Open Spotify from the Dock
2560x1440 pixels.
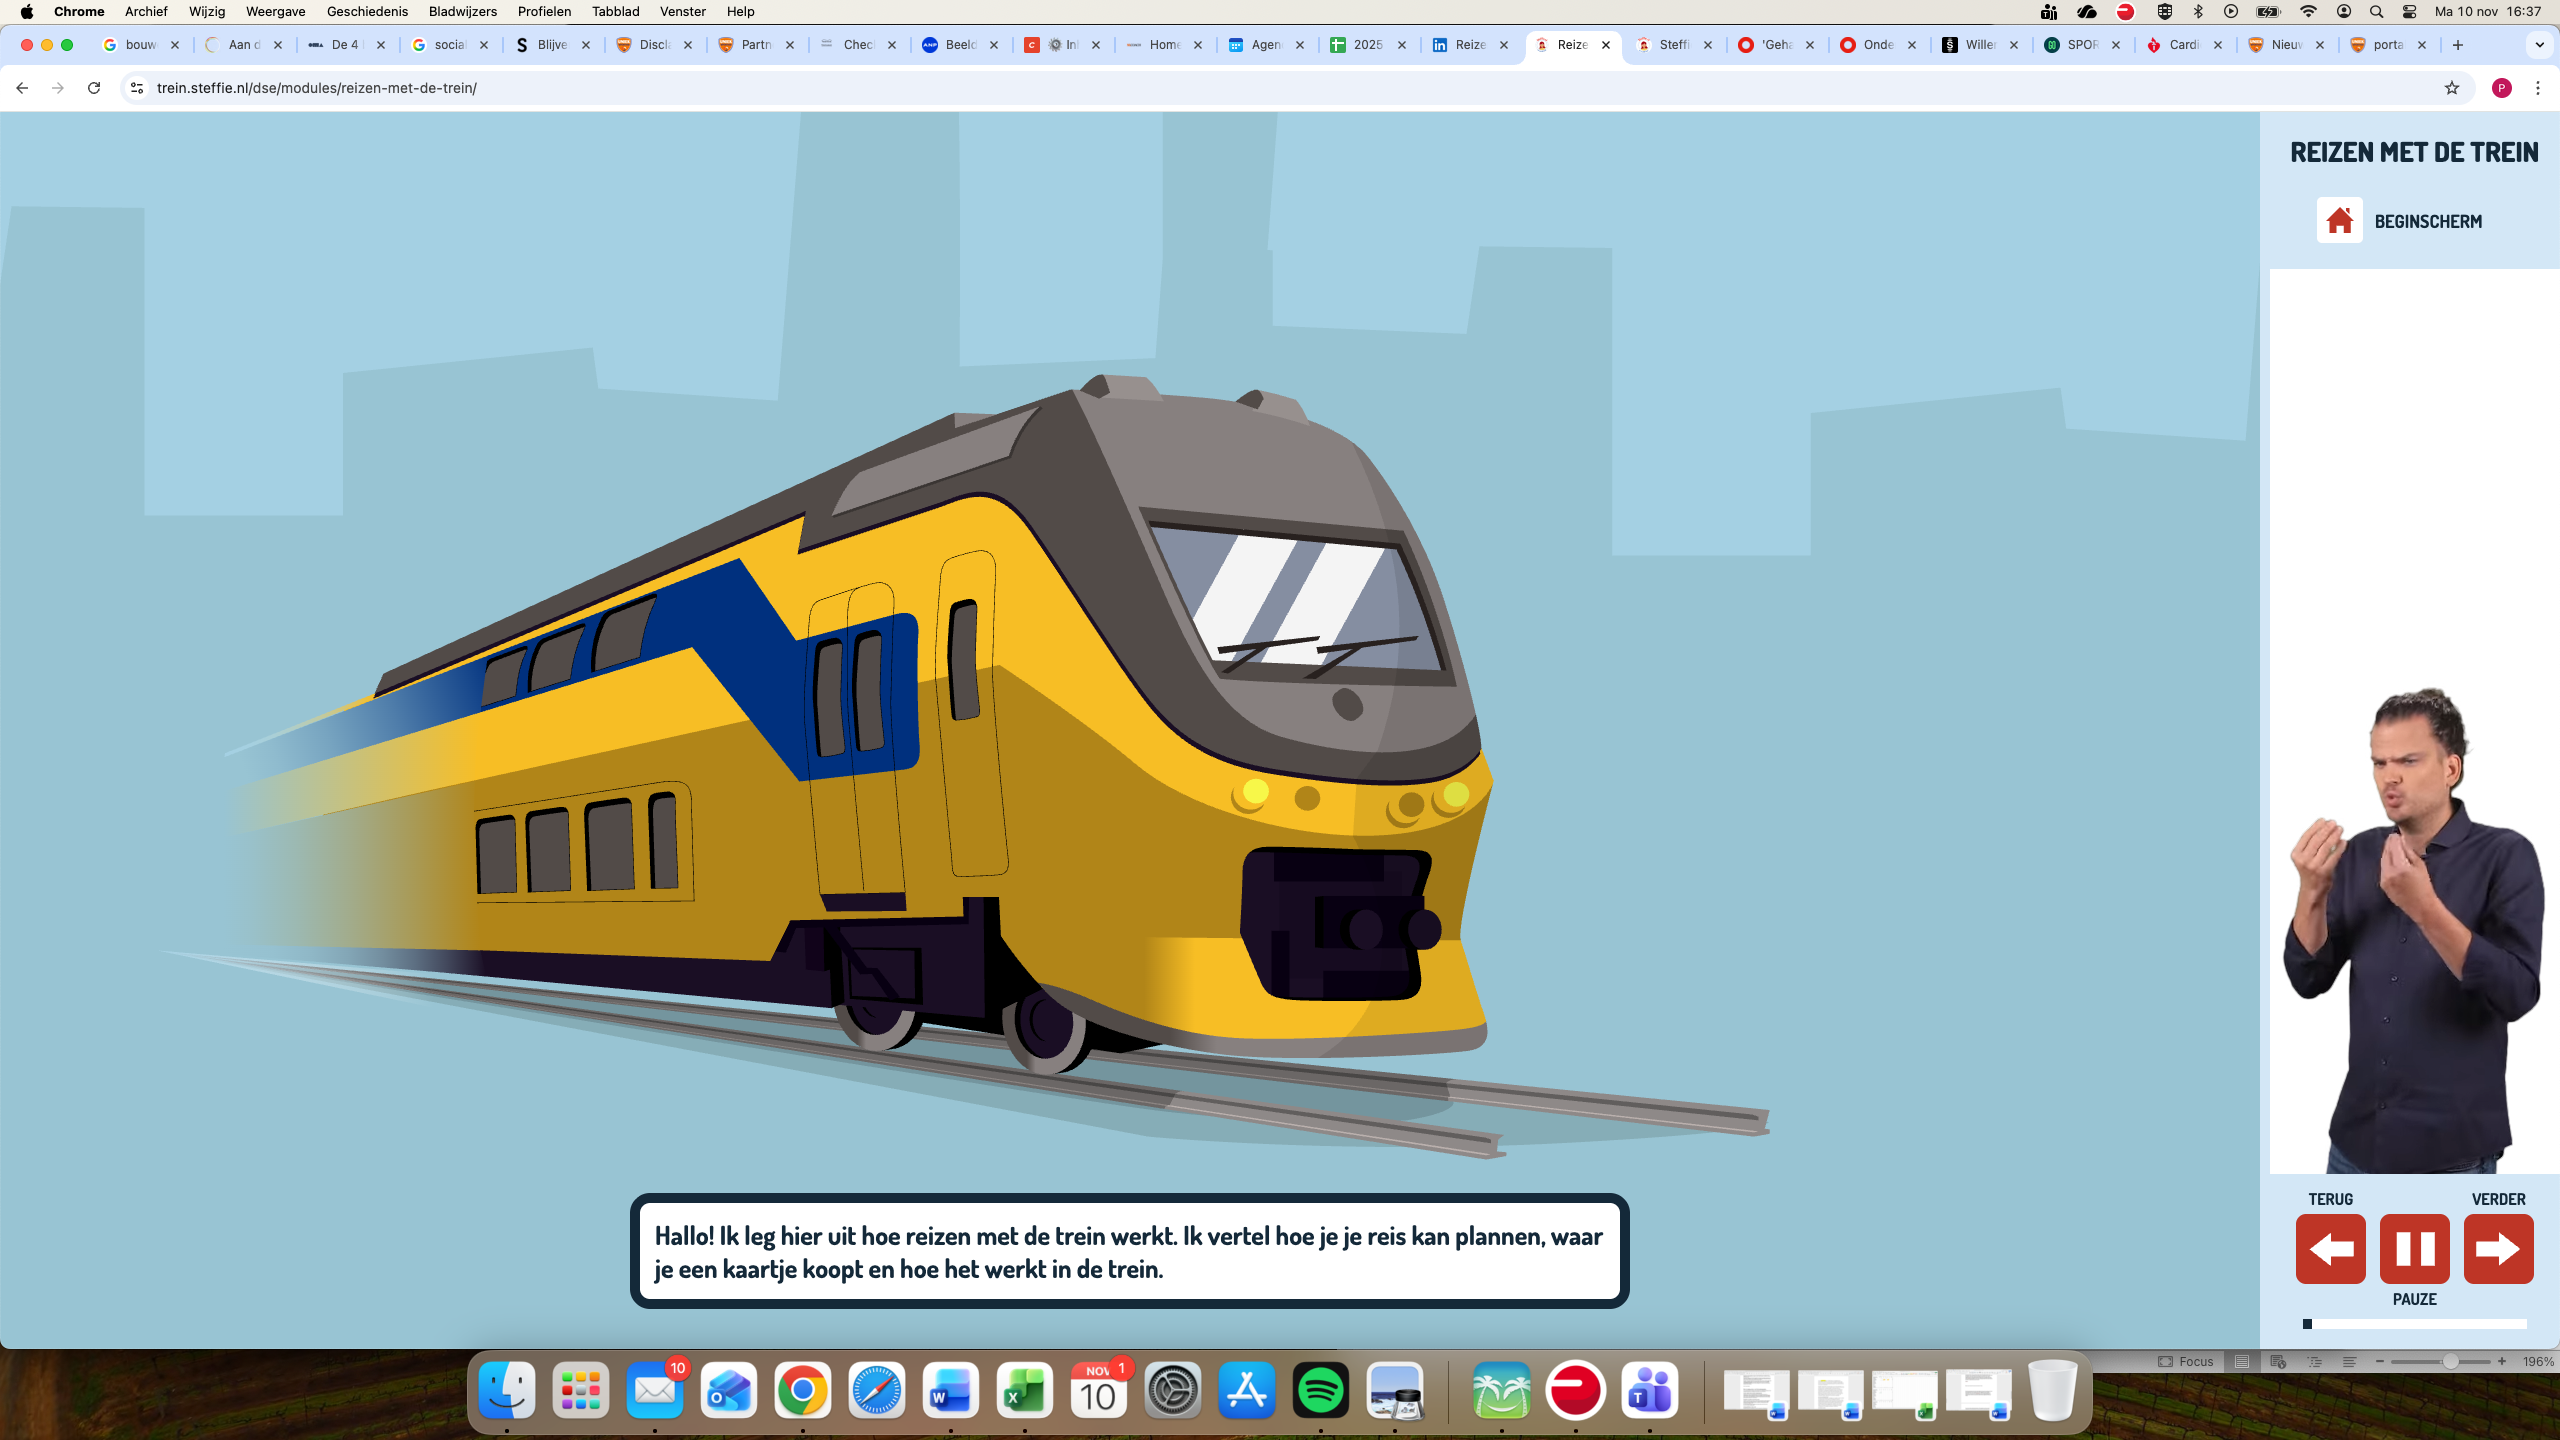pyautogui.click(x=1320, y=1391)
